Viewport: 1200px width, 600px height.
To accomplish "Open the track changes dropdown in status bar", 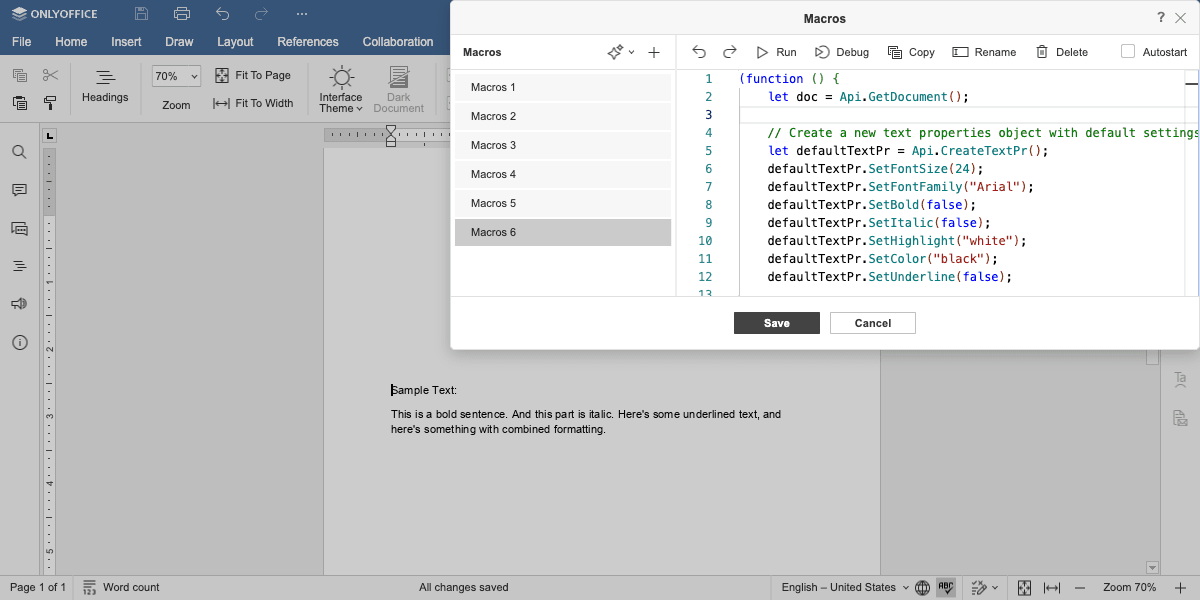I will click(x=985, y=587).
